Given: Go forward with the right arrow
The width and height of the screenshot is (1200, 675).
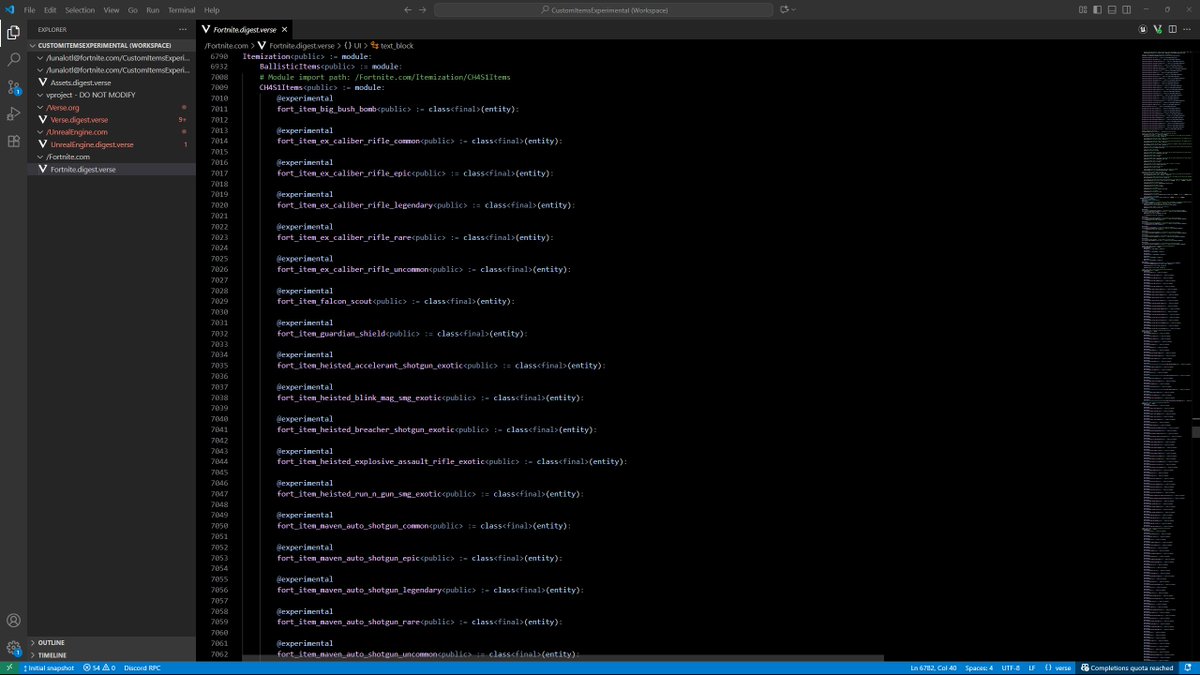Looking at the screenshot, I should point(423,9).
